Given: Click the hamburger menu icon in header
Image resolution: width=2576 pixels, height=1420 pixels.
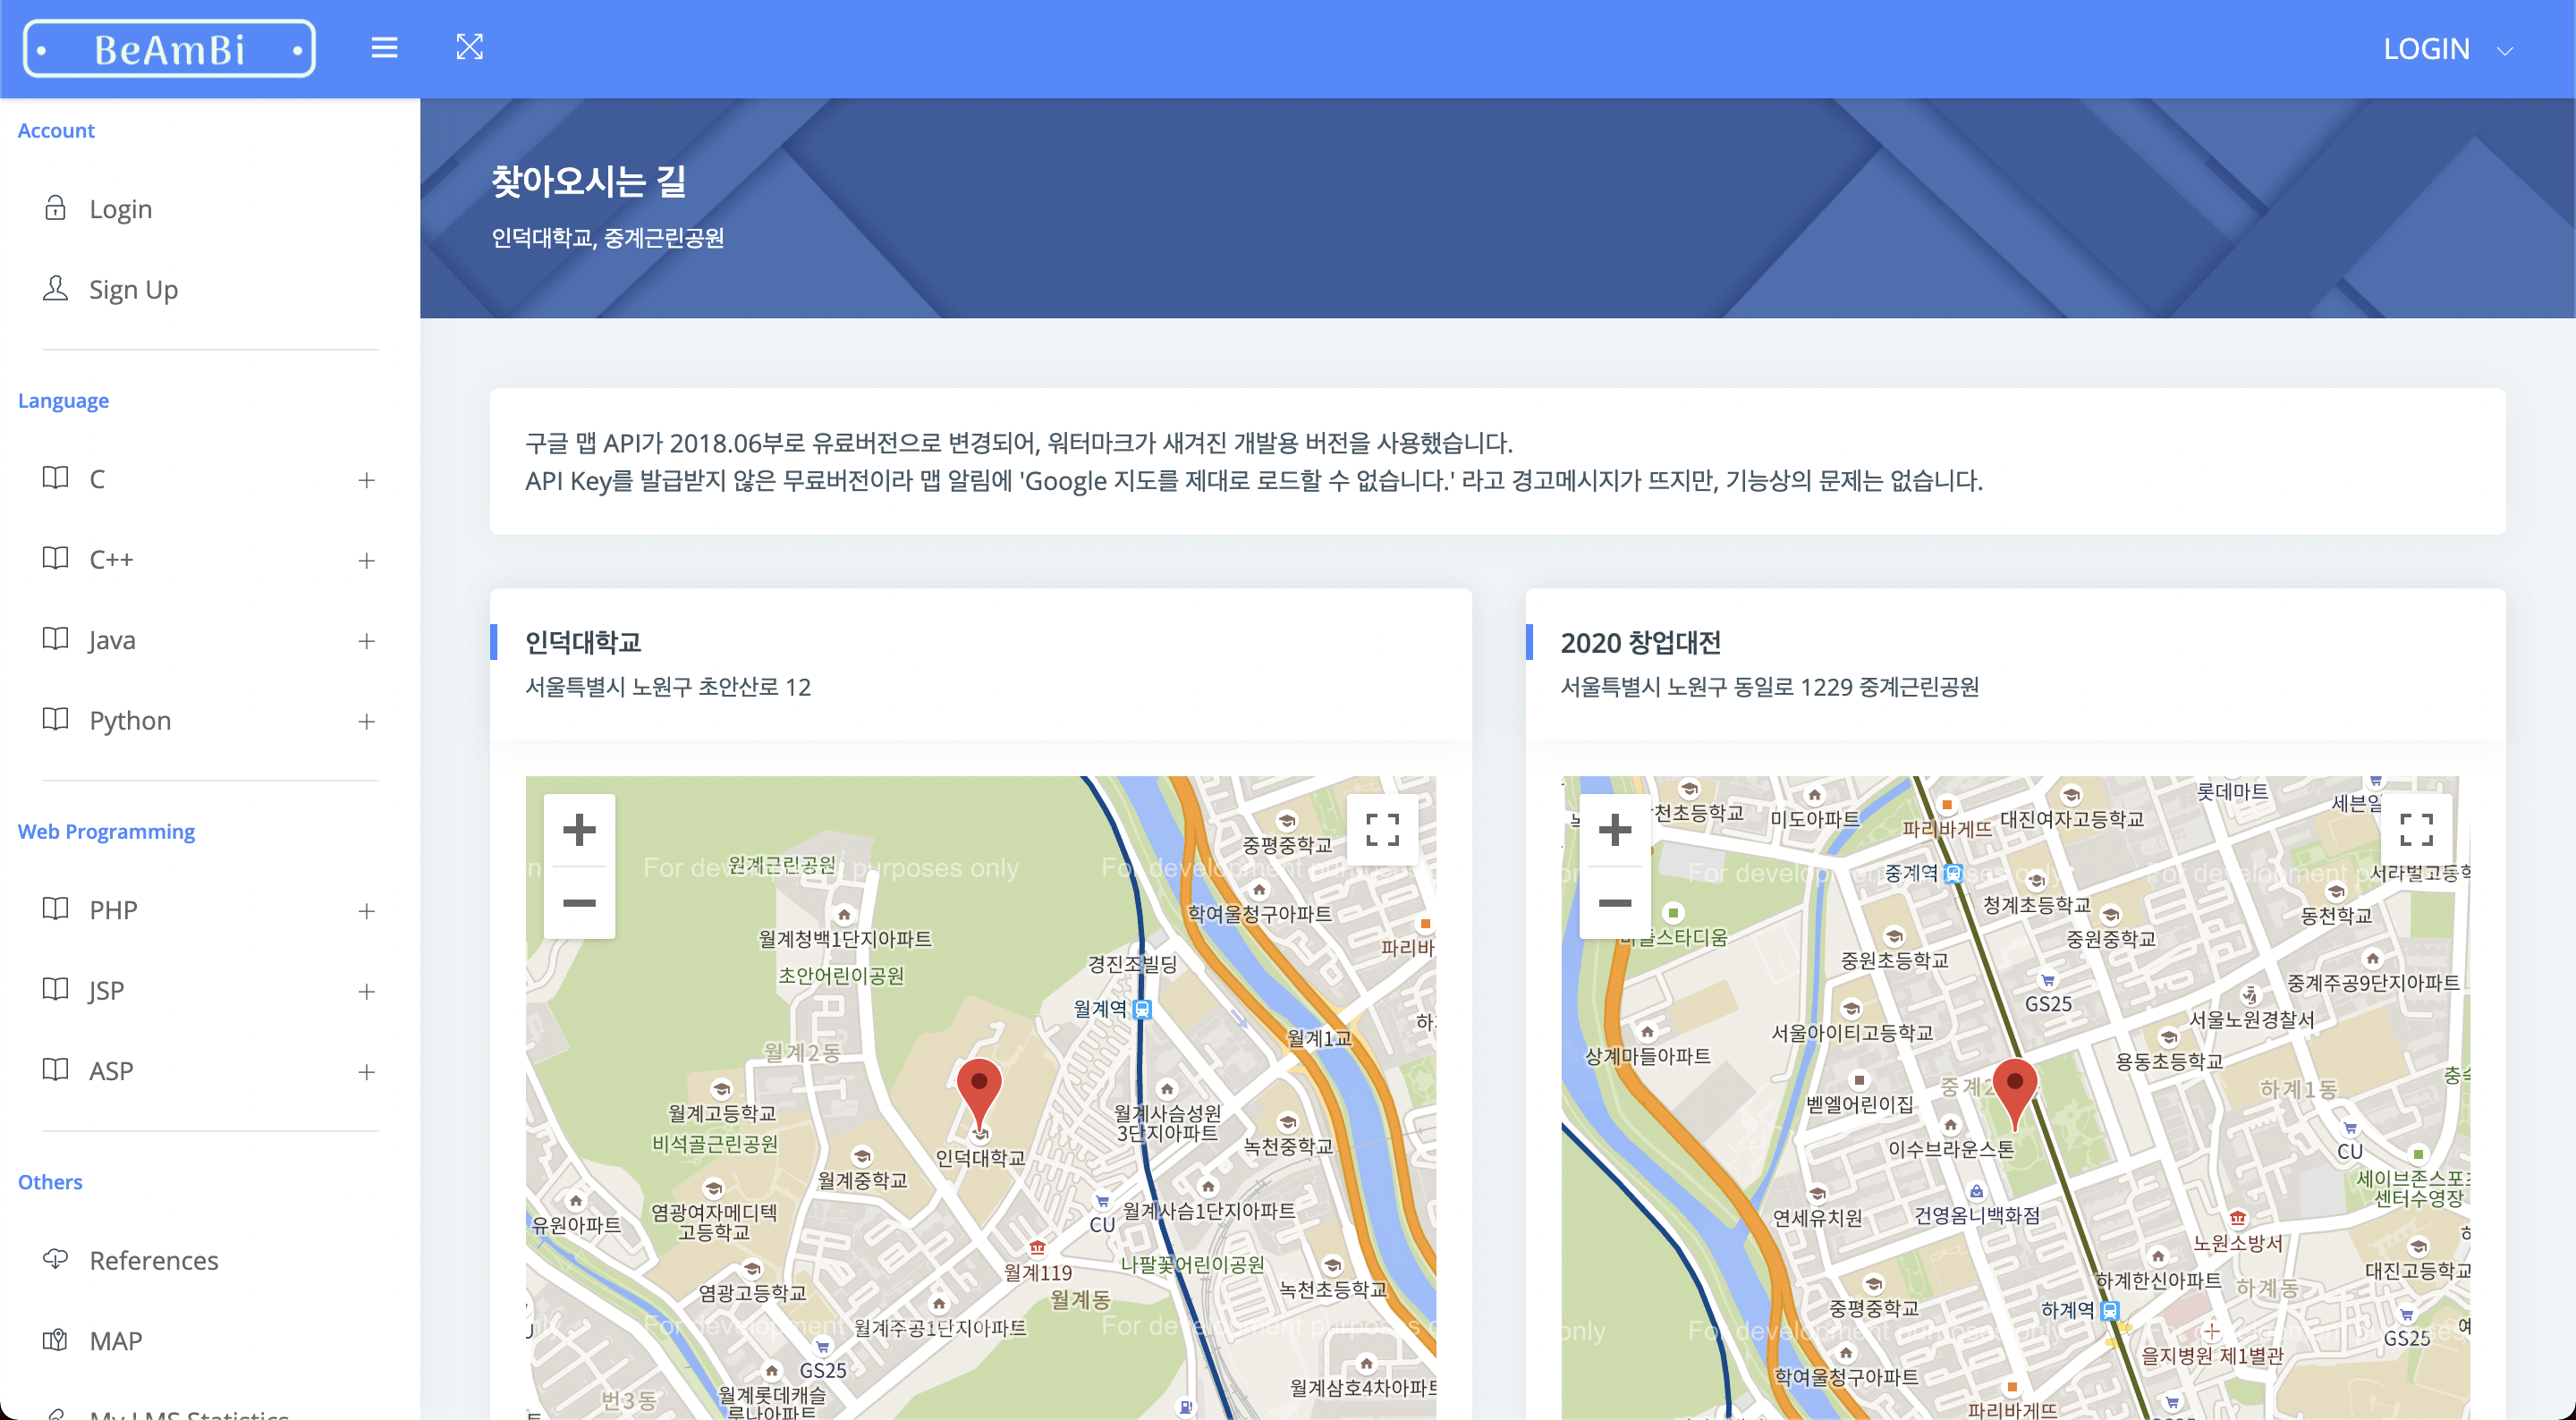Looking at the screenshot, I should pos(384,47).
